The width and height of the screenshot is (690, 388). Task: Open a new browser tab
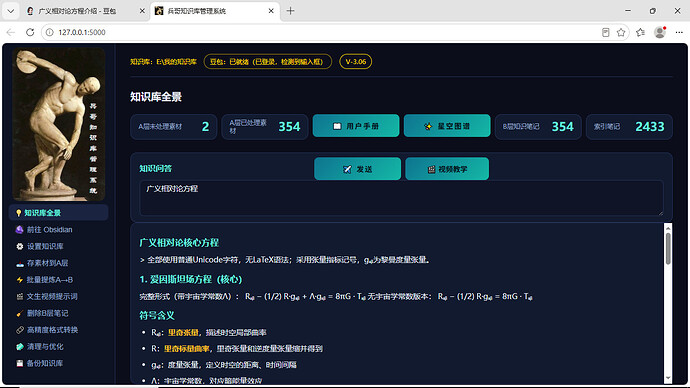pyautogui.click(x=290, y=11)
